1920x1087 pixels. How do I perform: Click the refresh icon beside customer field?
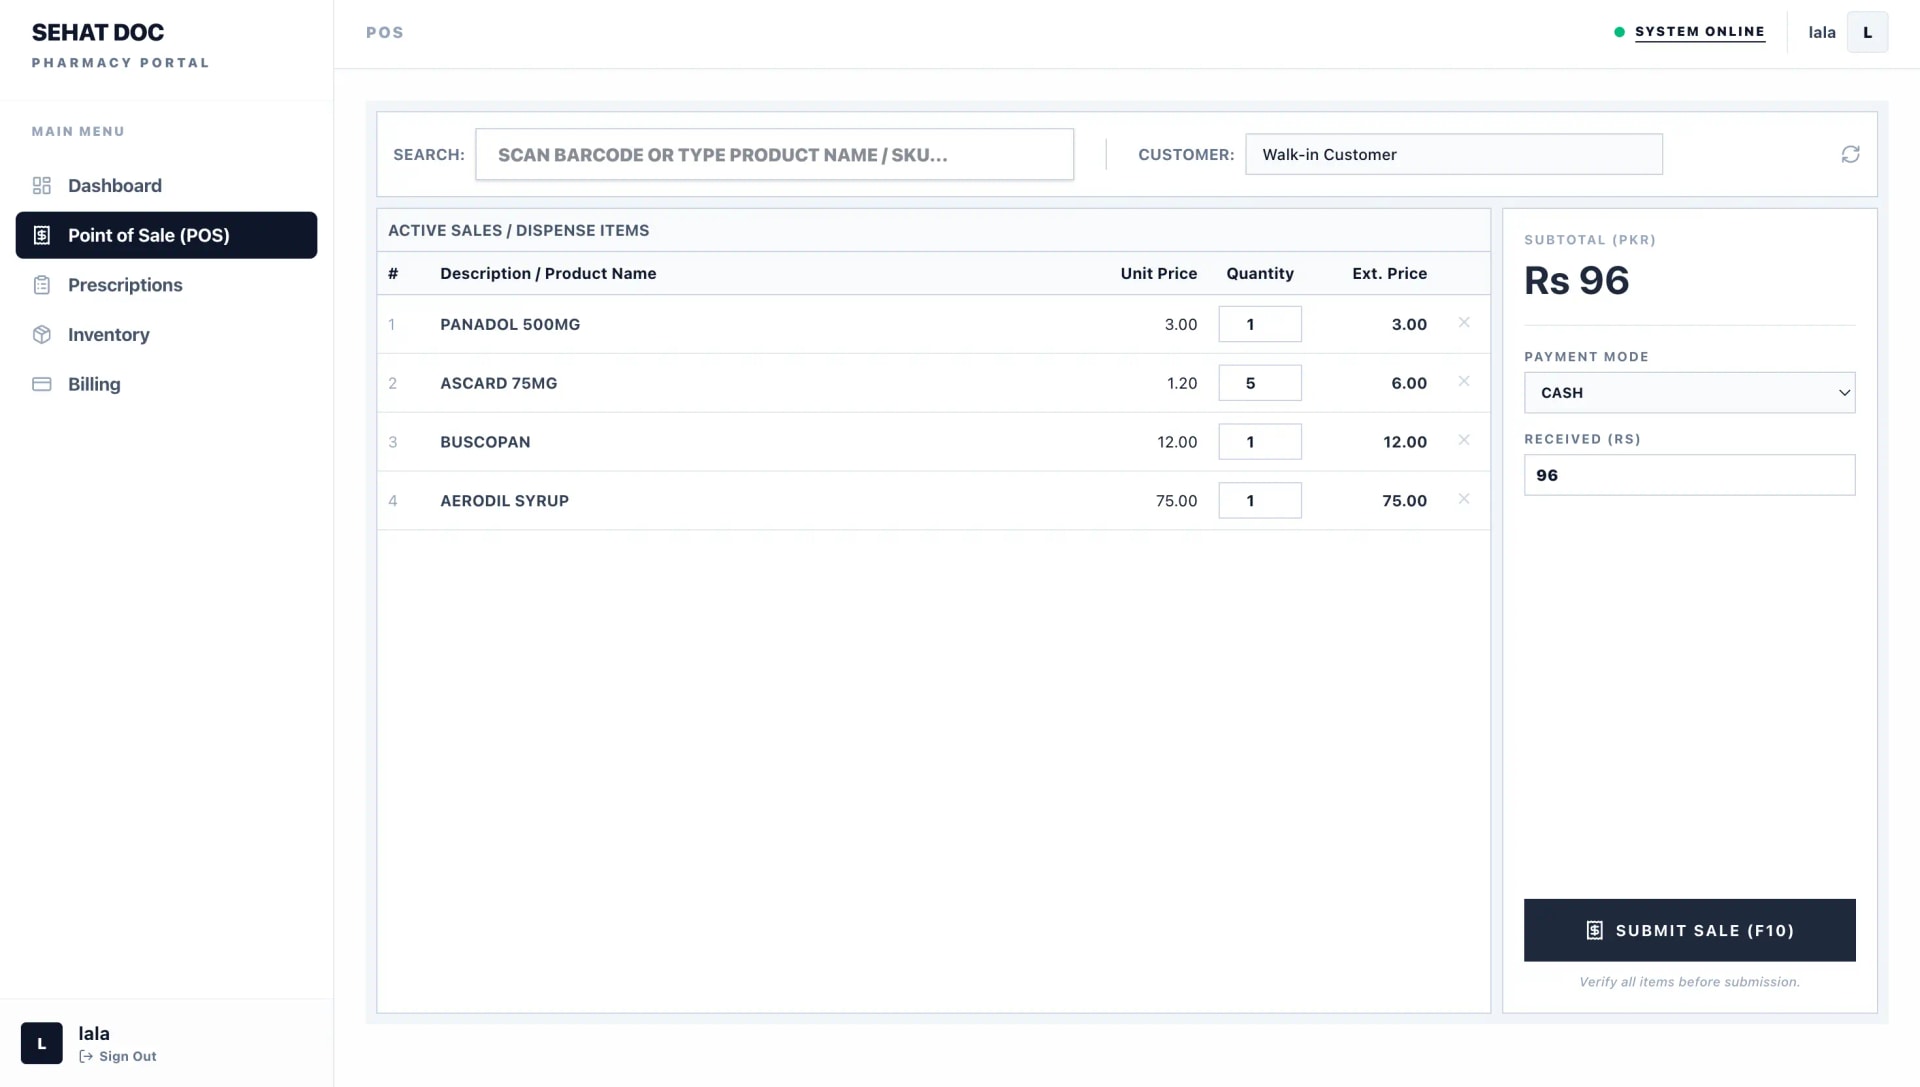1850,154
